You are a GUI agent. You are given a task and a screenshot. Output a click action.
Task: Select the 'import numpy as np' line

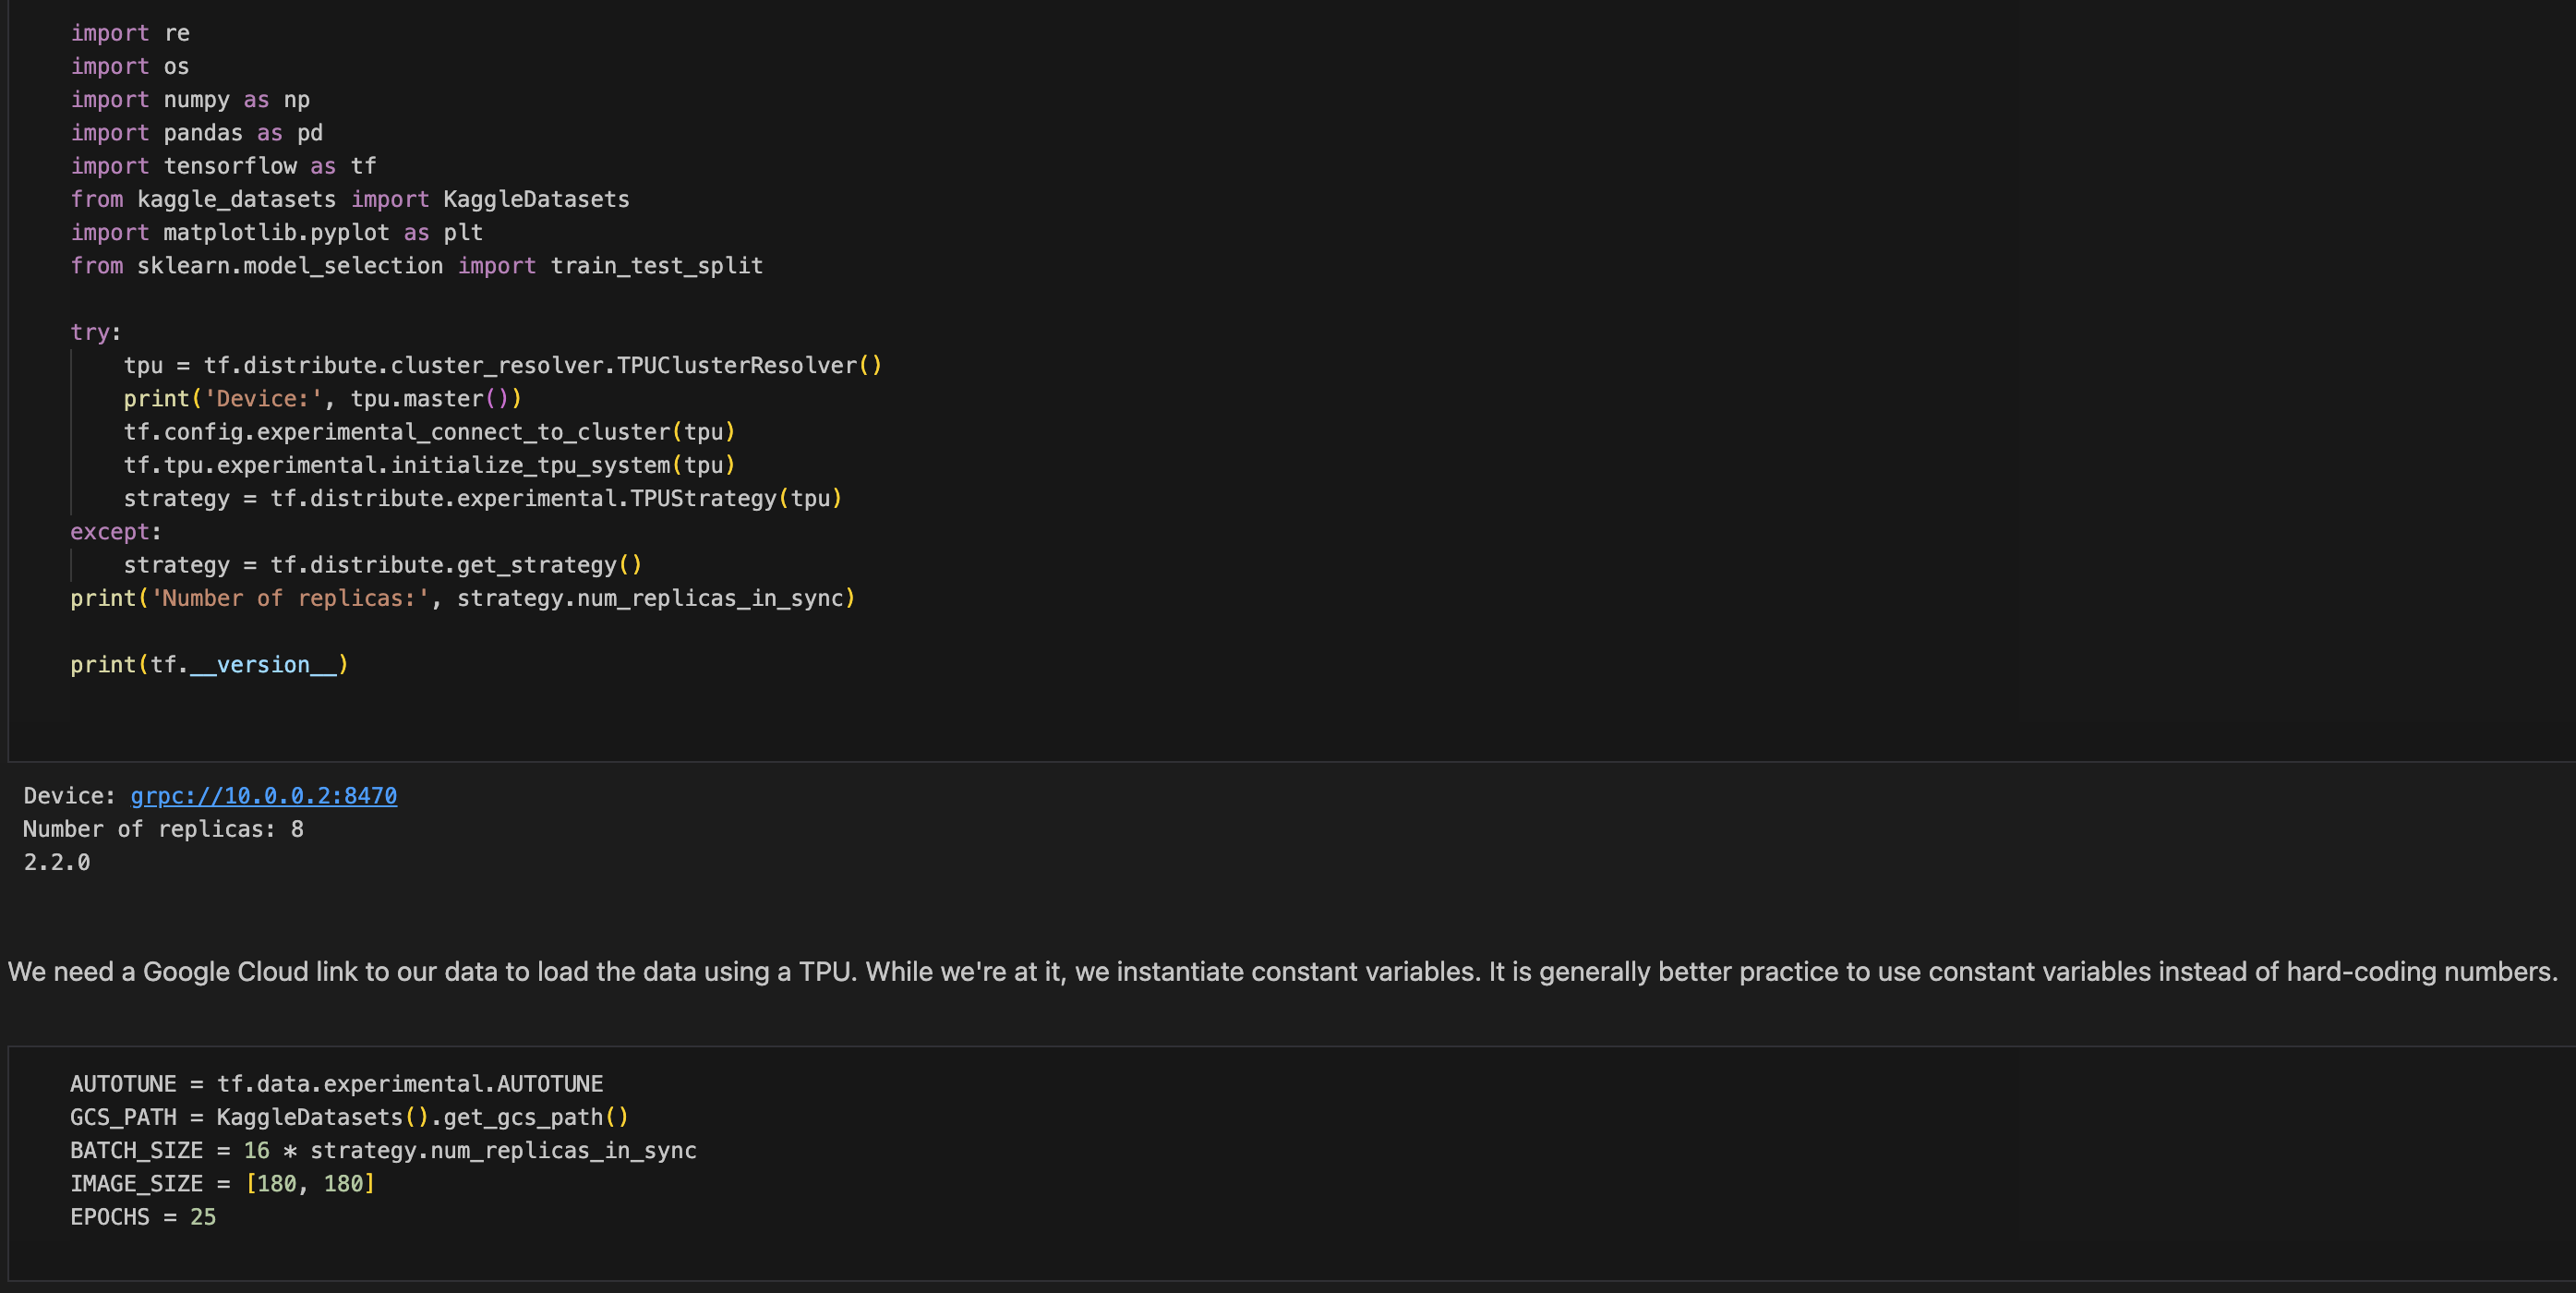[190, 100]
